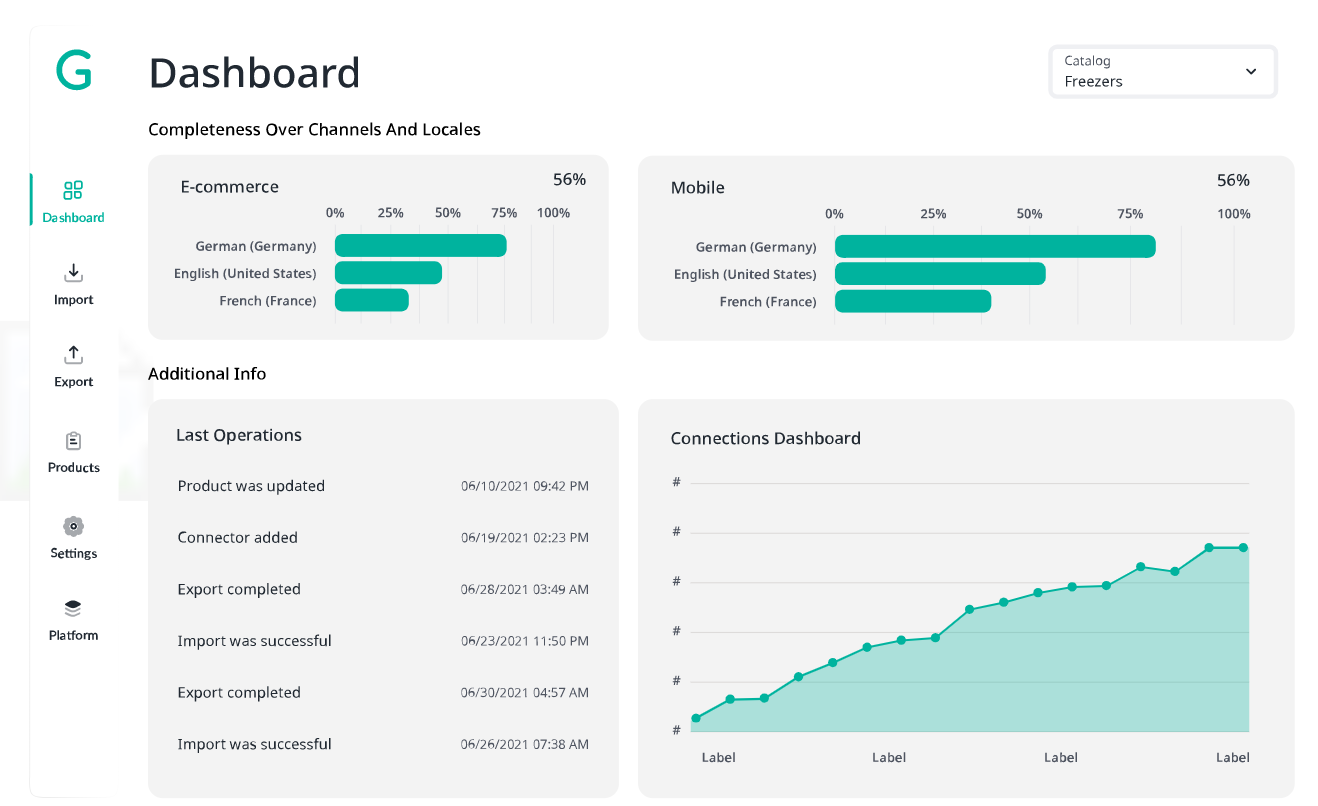The image size is (1318, 806).
Task: Select the Platform layers icon
Action: [x=73, y=609]
